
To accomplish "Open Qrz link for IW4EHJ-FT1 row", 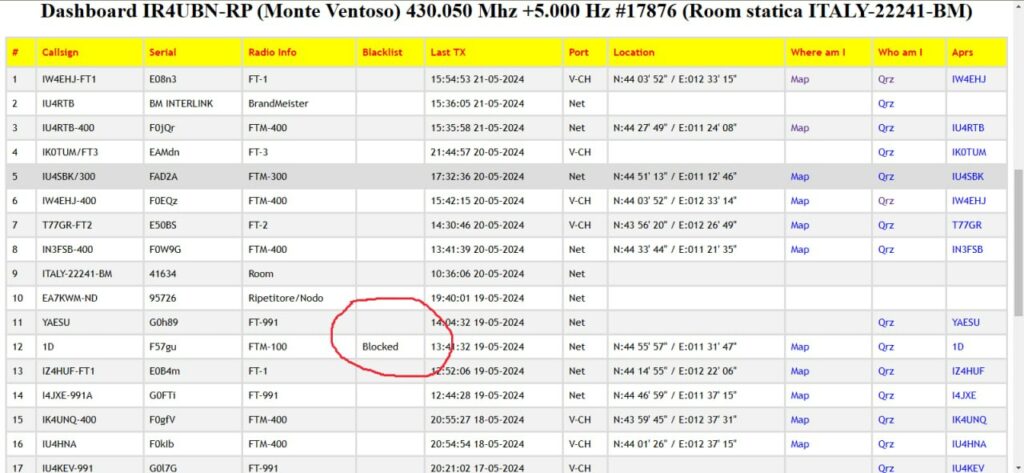I will [x=886, y=80].
